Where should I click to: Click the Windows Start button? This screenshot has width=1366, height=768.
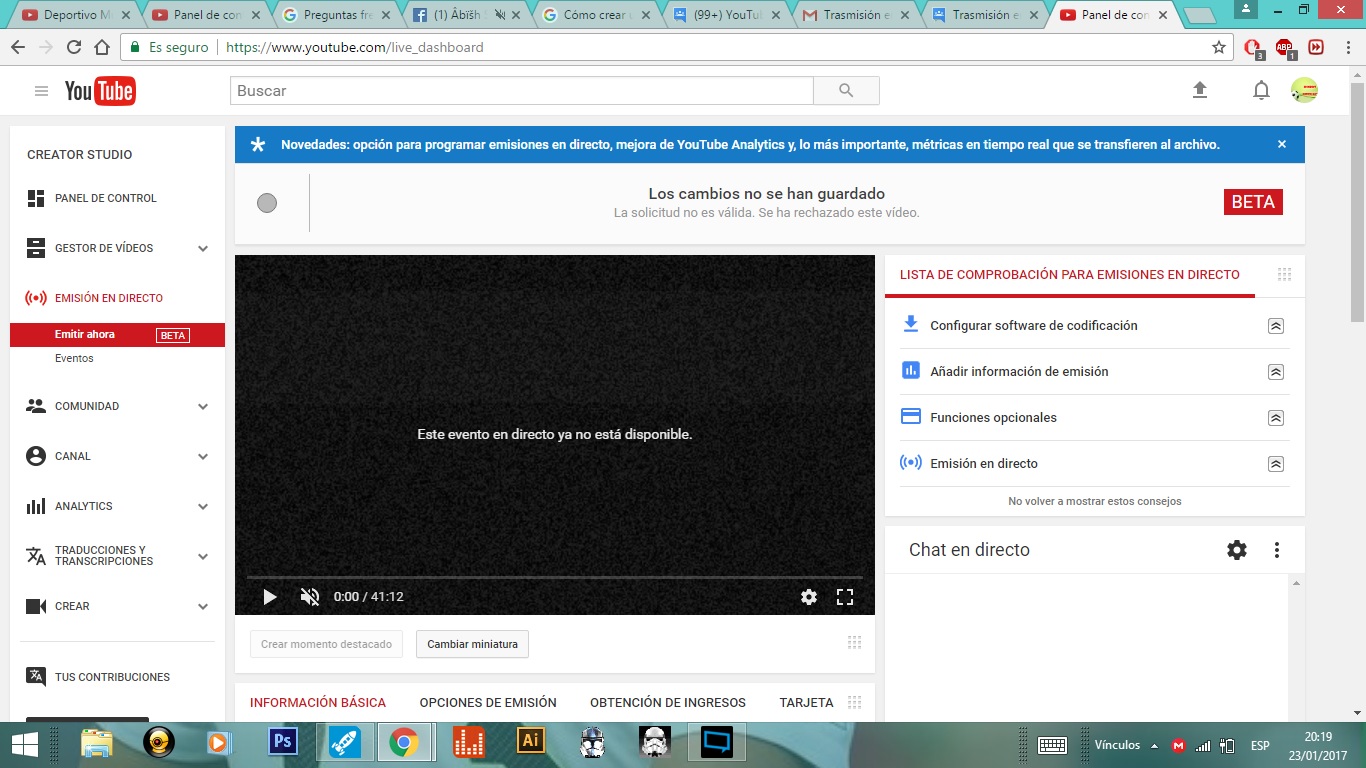pos(25,744)
